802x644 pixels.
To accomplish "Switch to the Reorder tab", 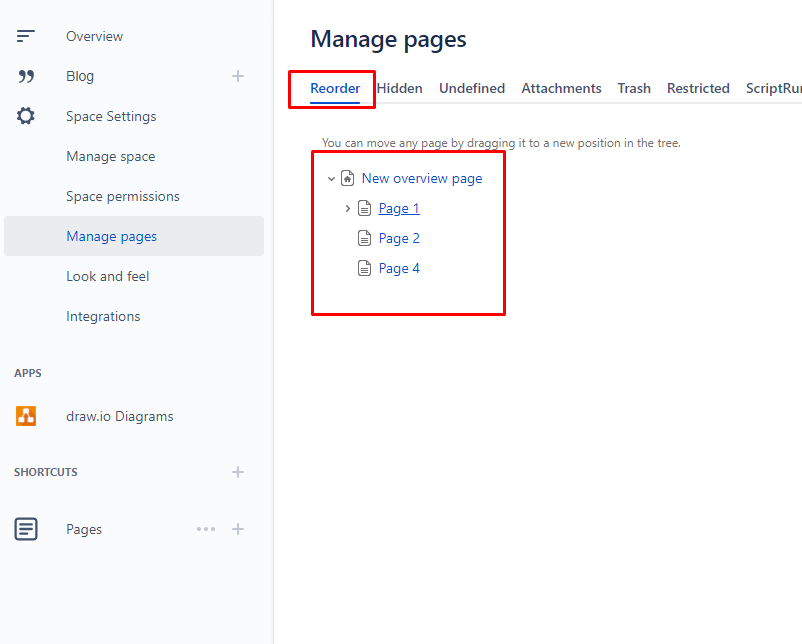I will pyautogui.click(x=335, y=88).
